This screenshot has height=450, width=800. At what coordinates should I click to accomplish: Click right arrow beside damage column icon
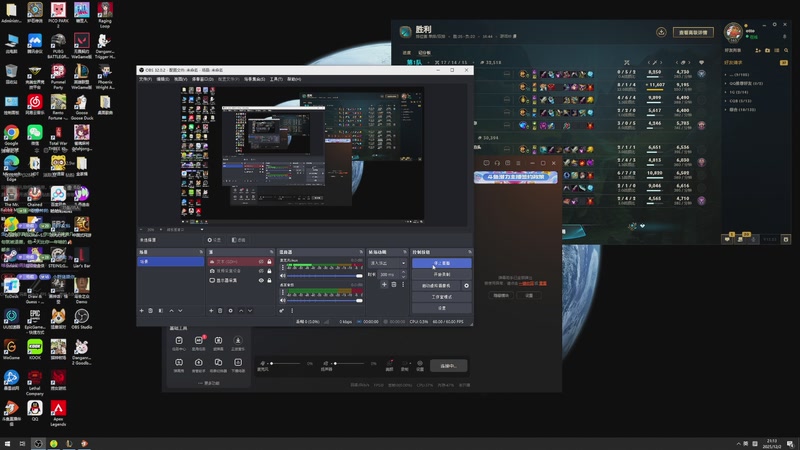click(x=661, y=63)
